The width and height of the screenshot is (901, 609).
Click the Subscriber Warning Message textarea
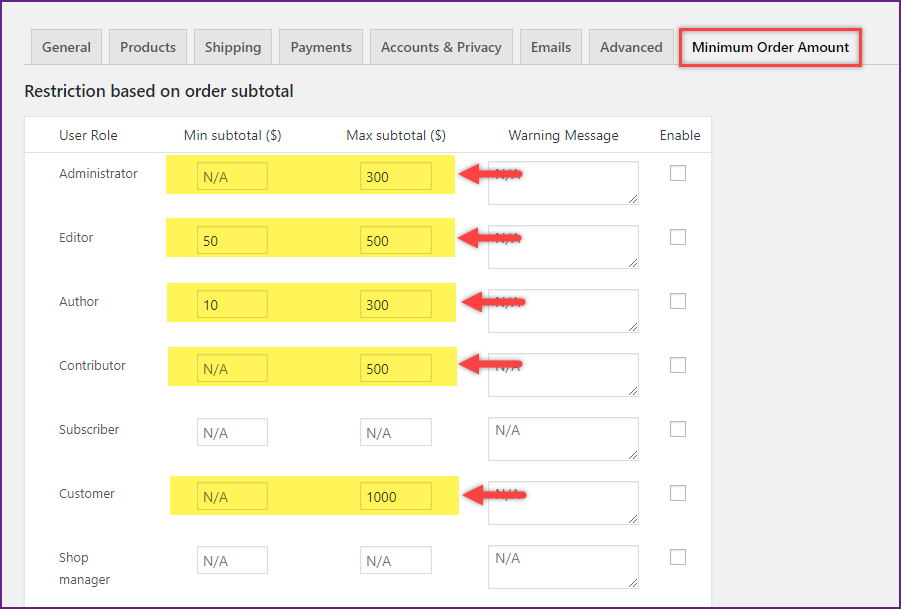pos(563,439)
